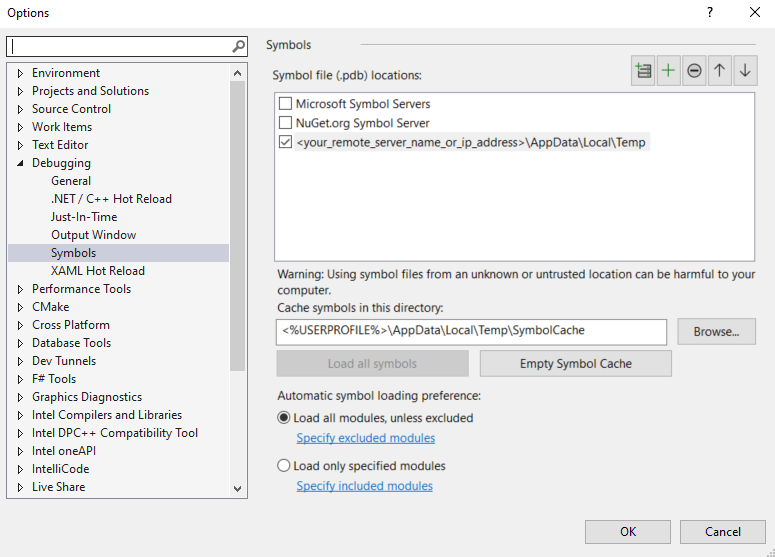Expand the Environment tree node
This screenshot has height=557, width=775.
click(x=20, y=73)
